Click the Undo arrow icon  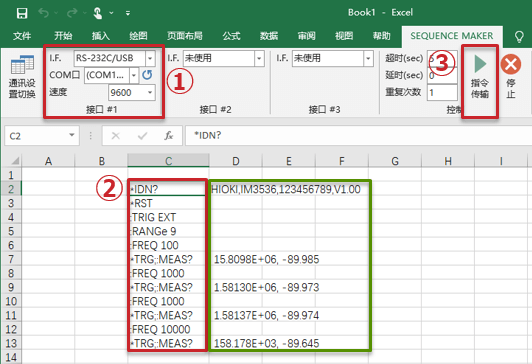[x=43, y=13]
